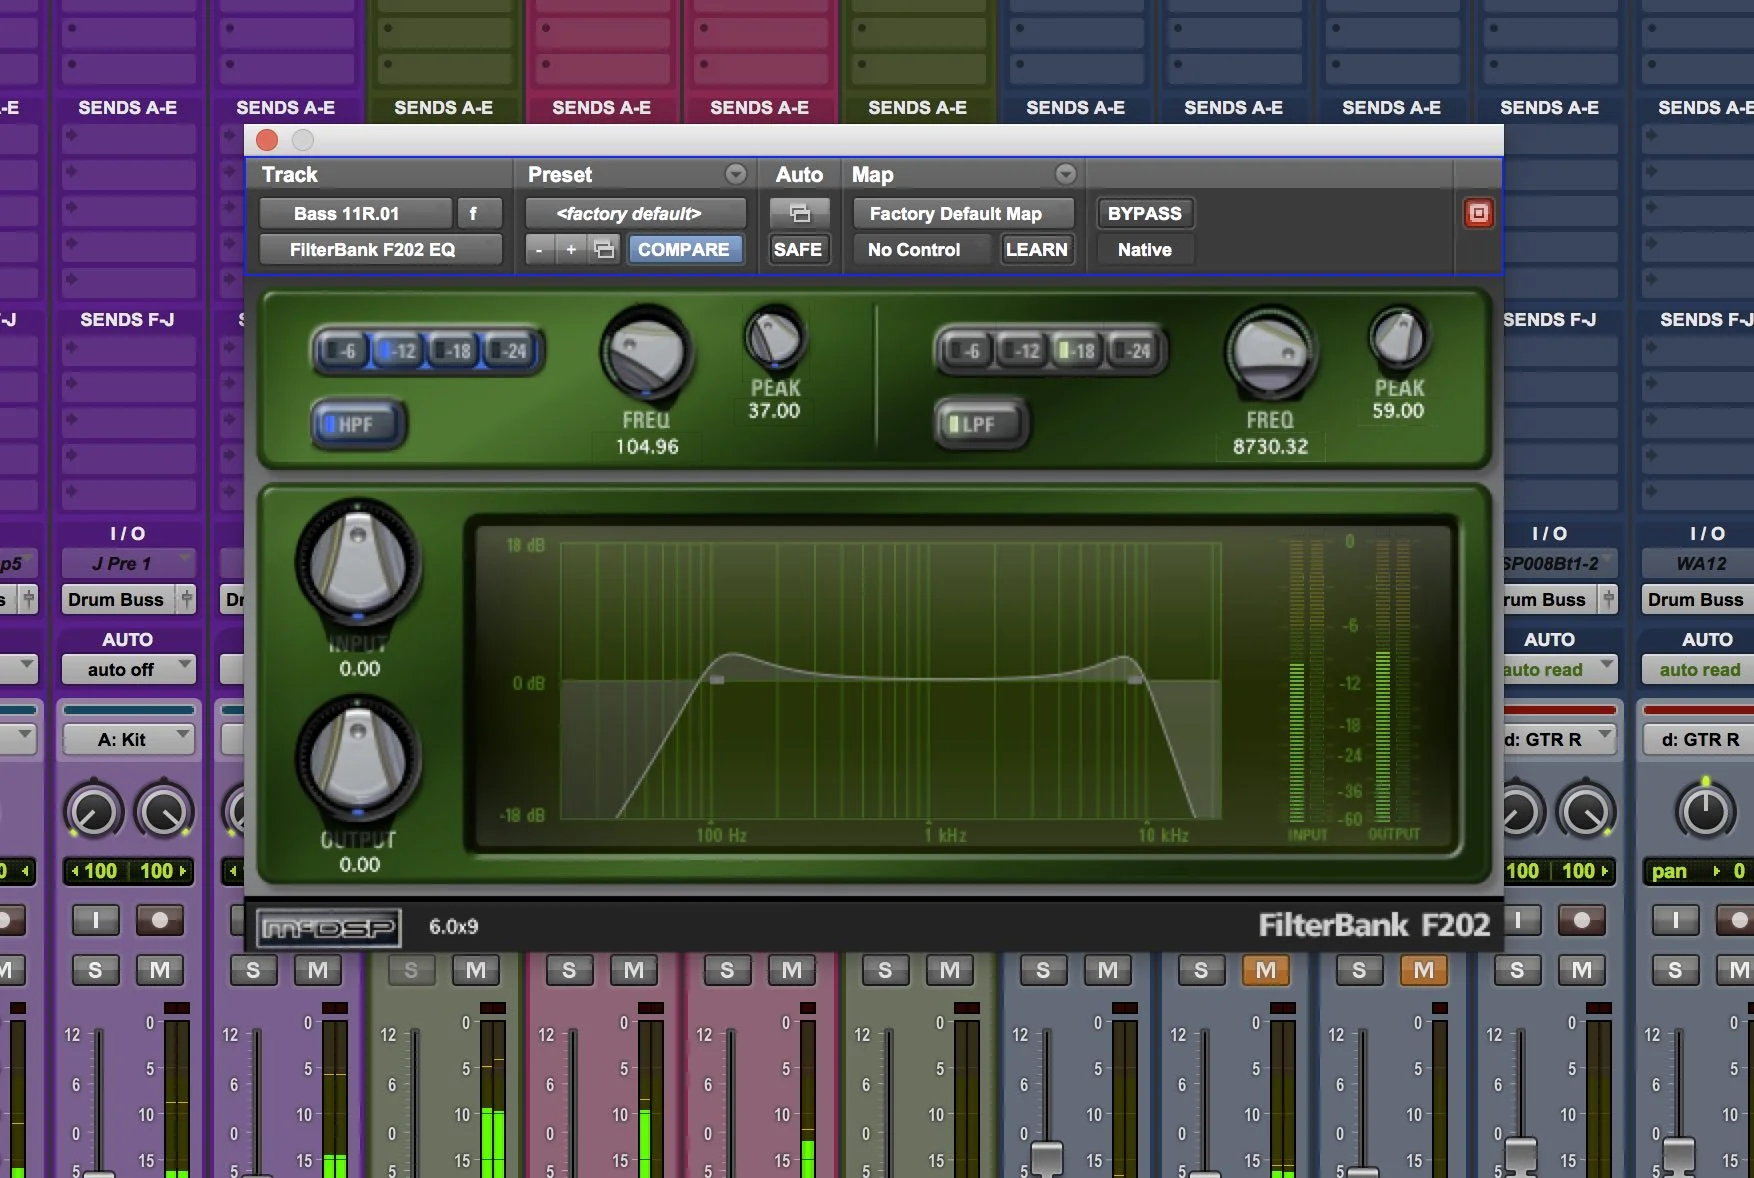Unmute the first orange-muted blue track
1754x1178 pixels.
(x=1266, y=970)
